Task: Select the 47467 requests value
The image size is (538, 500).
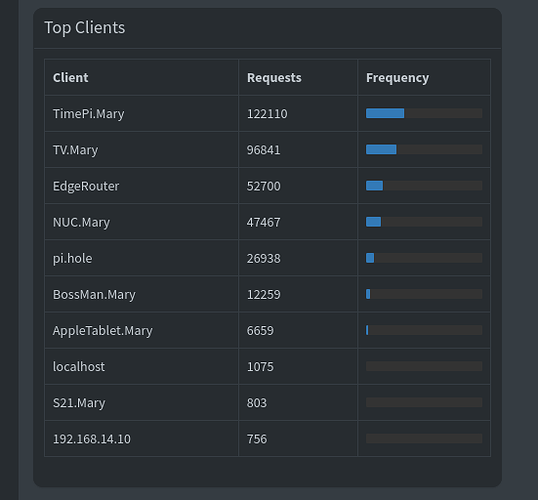Action: pyautogui.click(x=264, y=222)
